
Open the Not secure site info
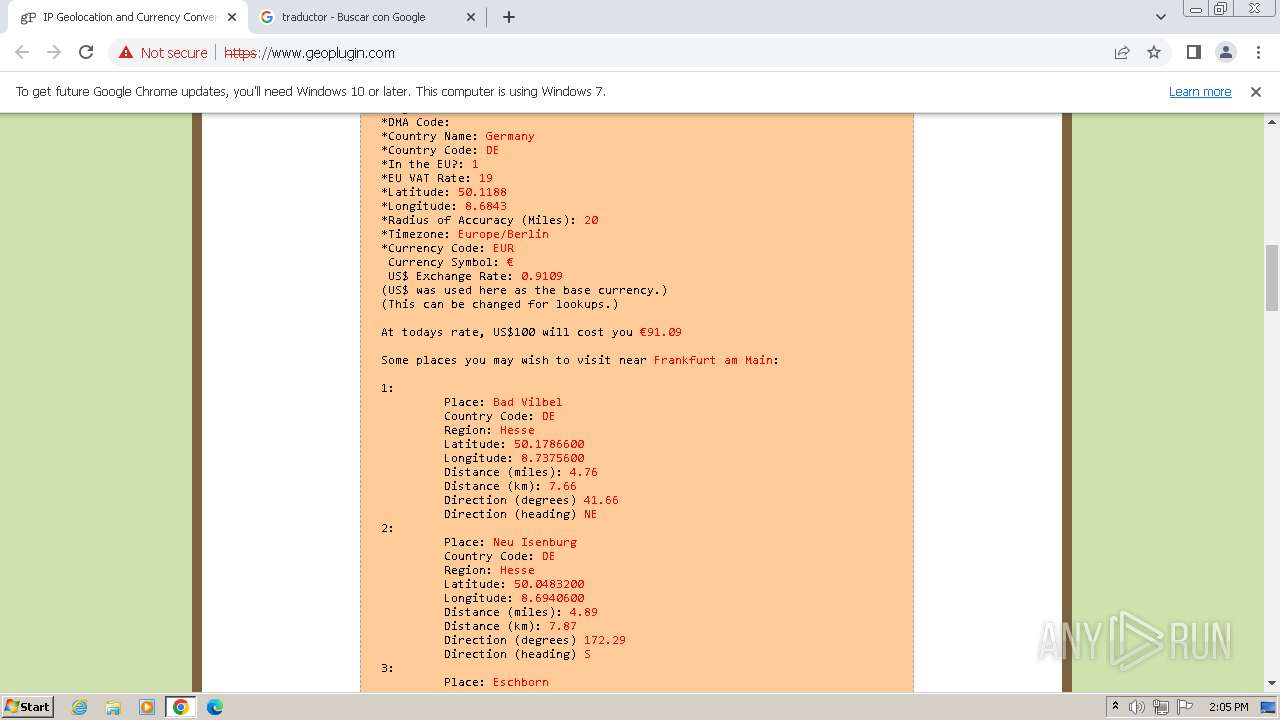[x=163, y=53]
